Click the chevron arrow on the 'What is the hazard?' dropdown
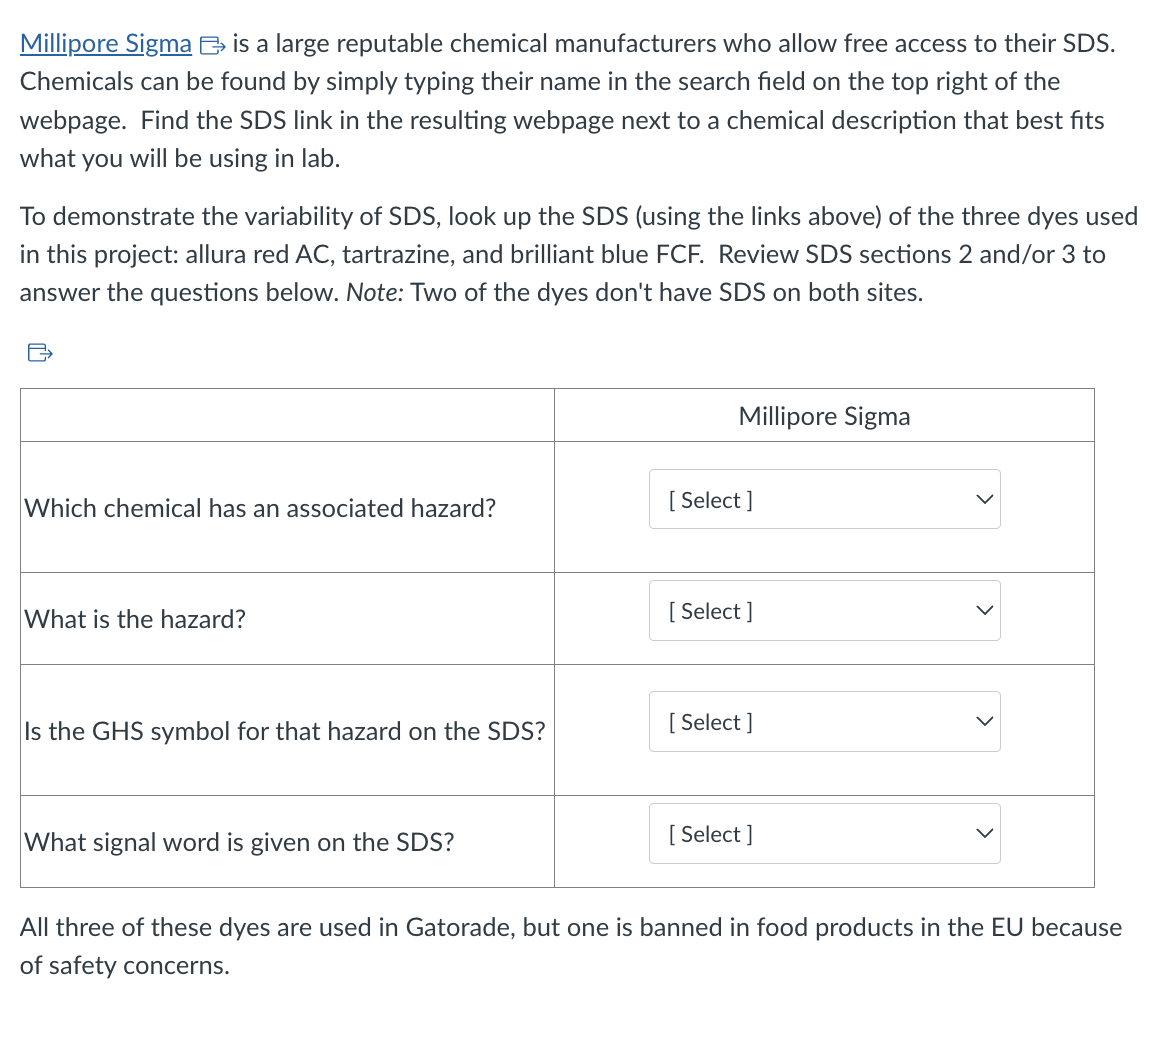Viewport: 1151px width, 1047px height. (x=984, y=611)
